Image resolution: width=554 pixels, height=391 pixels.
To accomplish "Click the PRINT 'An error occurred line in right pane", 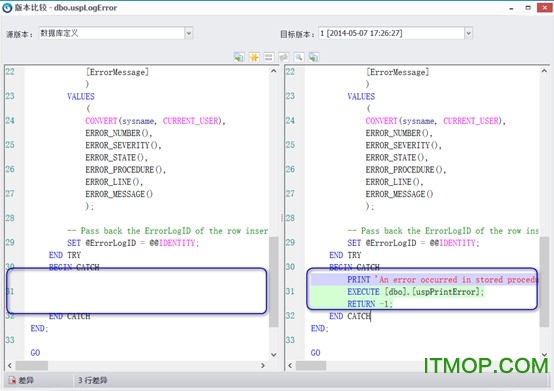I will pyautogui.click(x=425, y=280).
